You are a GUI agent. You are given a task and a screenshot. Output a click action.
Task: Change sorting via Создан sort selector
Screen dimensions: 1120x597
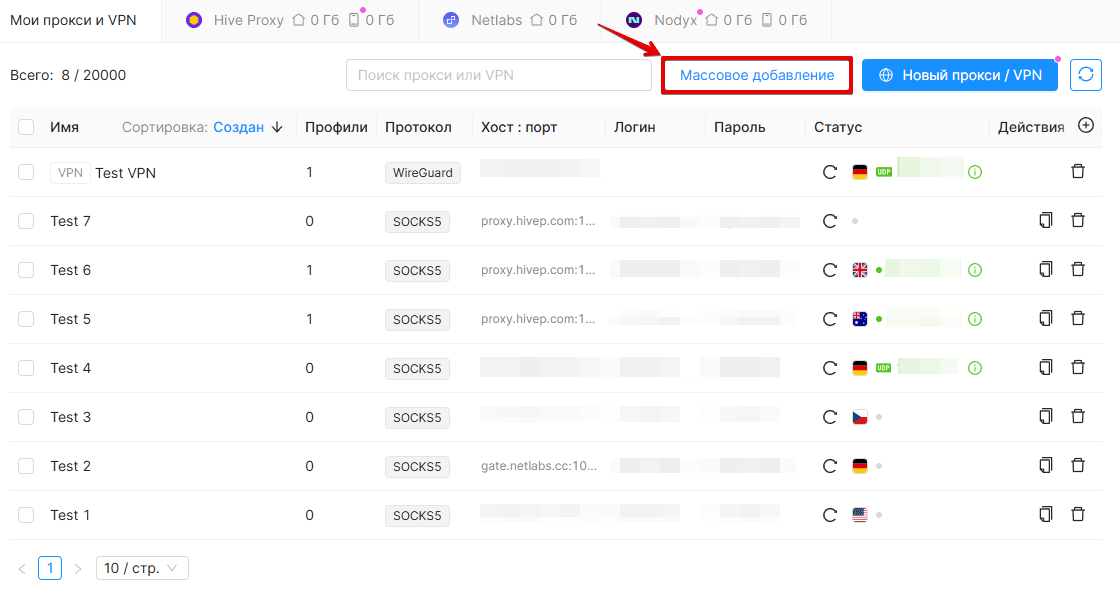tap(239, 127)
